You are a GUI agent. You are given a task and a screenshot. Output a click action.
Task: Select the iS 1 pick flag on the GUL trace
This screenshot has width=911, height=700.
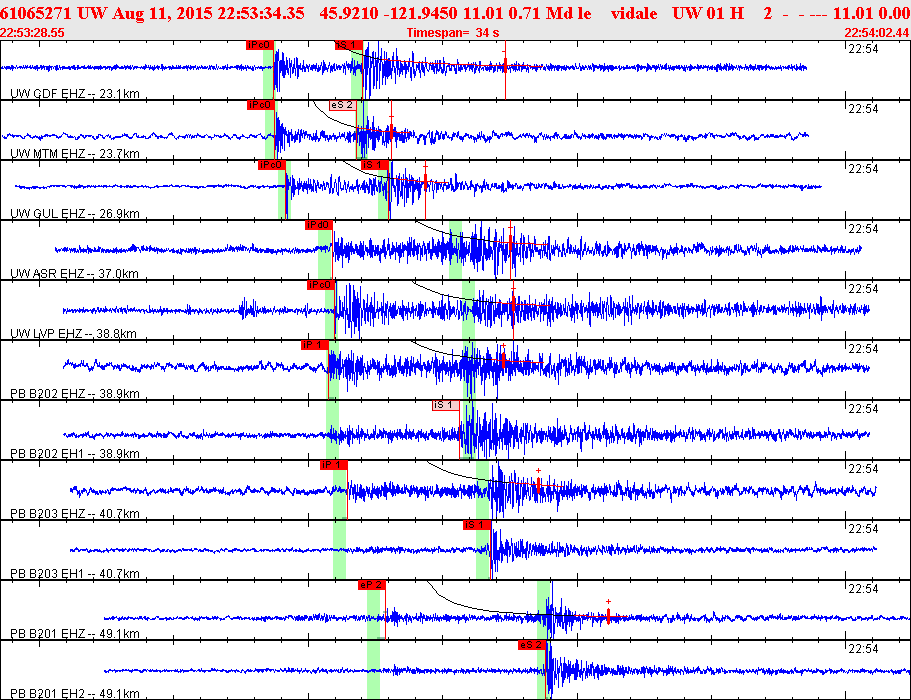(375, 165)
